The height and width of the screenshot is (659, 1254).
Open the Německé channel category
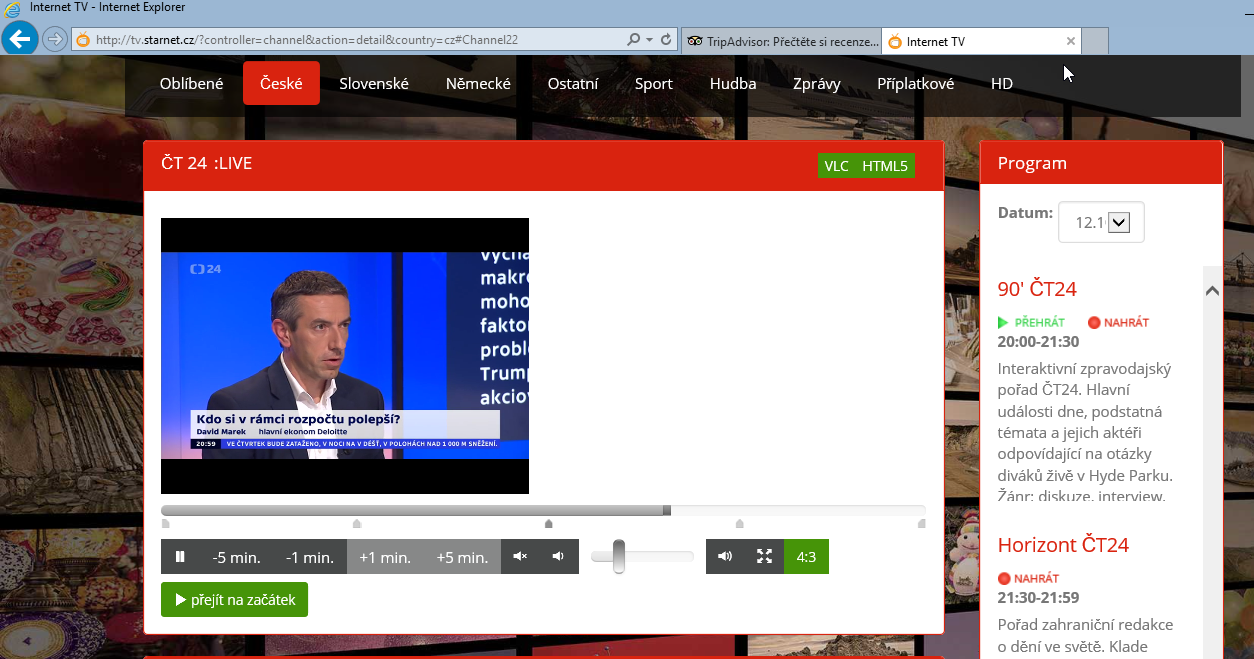[478, 83]
